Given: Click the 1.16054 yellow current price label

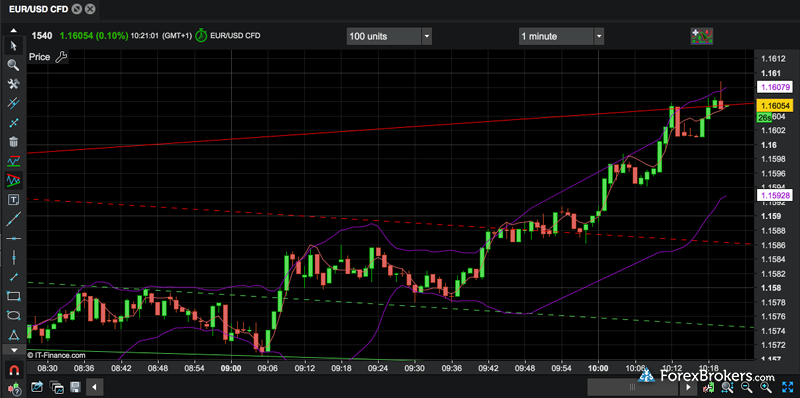Looking at the screenshot, I should click(x=775, y=106).
